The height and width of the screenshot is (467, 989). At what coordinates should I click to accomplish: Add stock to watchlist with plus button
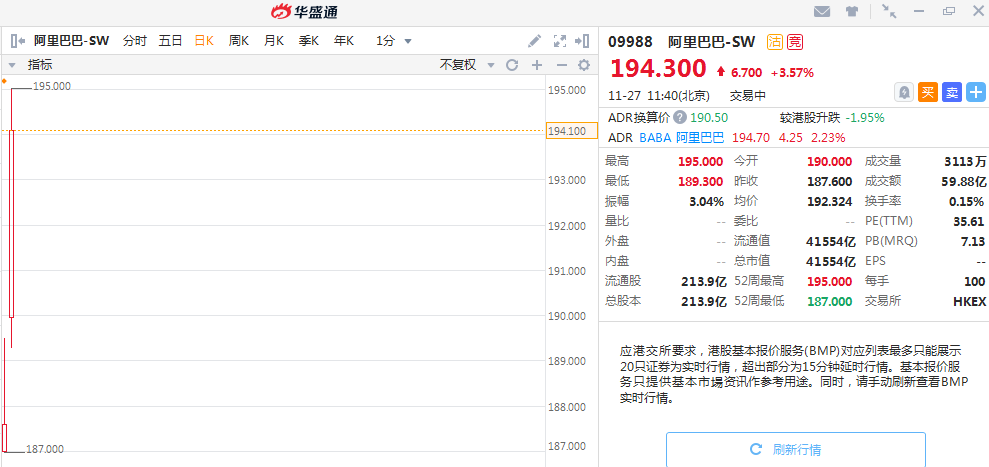[x=976, y=92]
